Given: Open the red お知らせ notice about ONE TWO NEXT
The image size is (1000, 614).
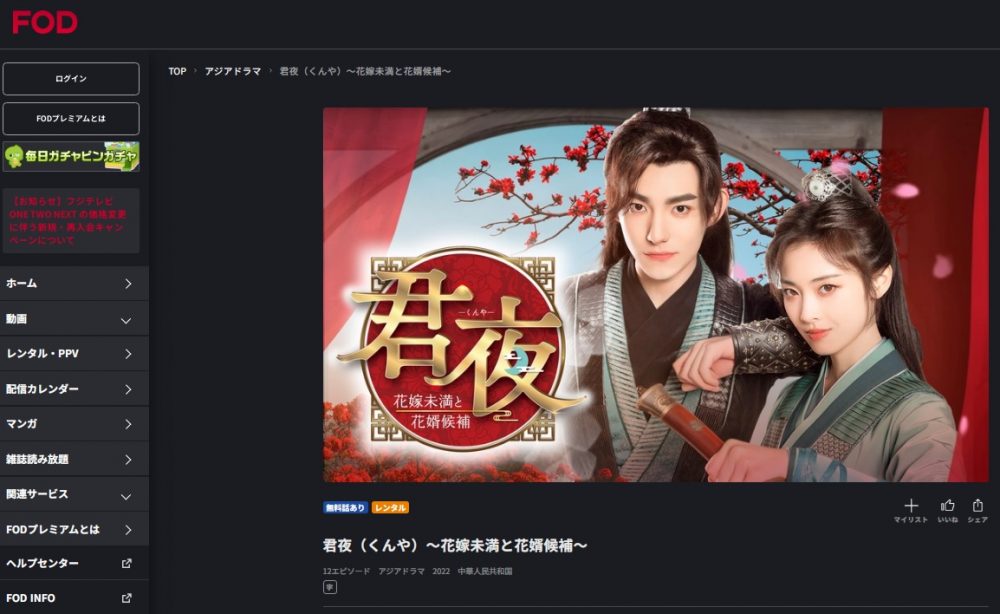Looking at the screenshot, I should click(71, 221).
